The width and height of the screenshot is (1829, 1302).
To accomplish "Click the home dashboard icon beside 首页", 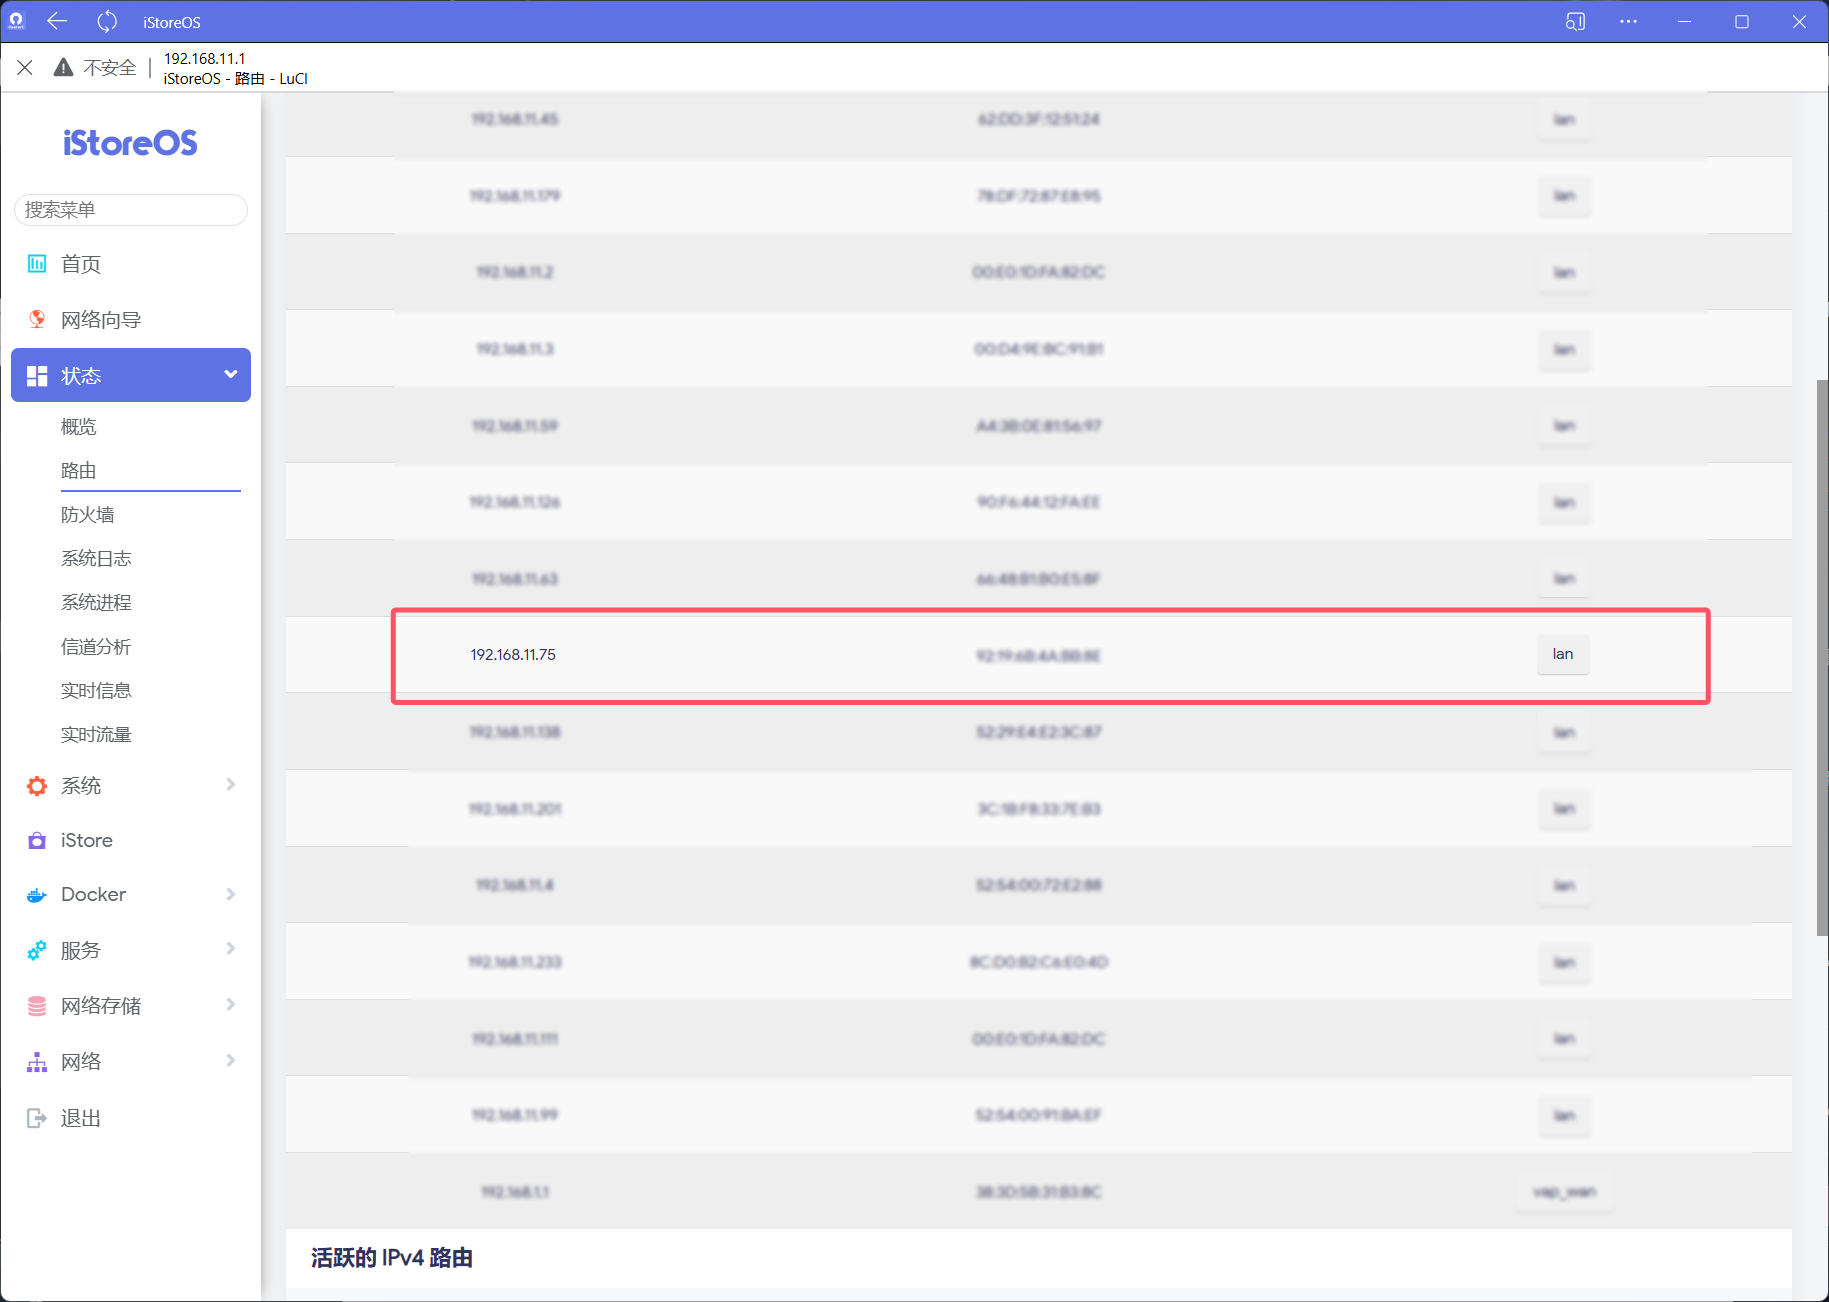I will 37,264.
